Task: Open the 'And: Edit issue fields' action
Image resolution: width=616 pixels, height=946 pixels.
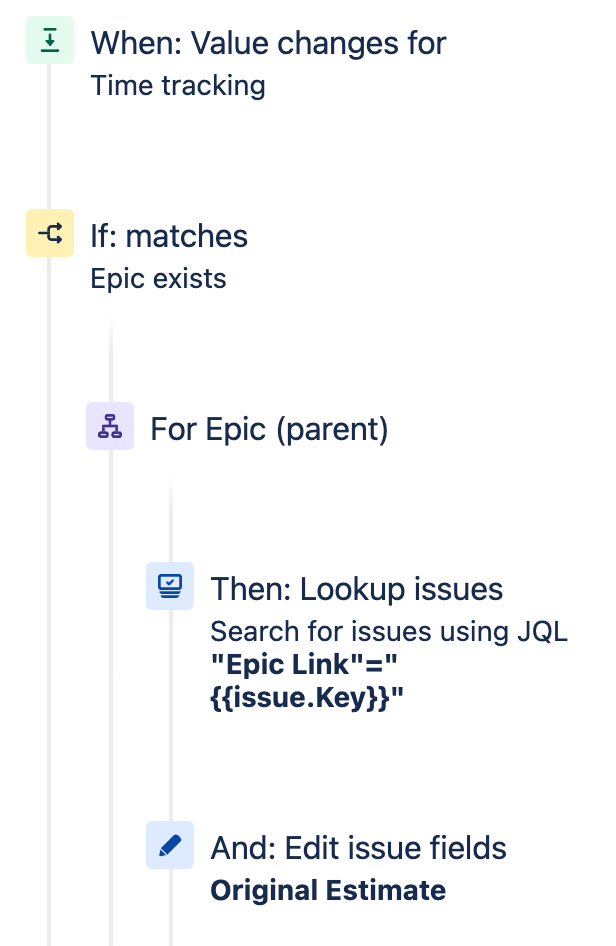Action: (358, 848)
